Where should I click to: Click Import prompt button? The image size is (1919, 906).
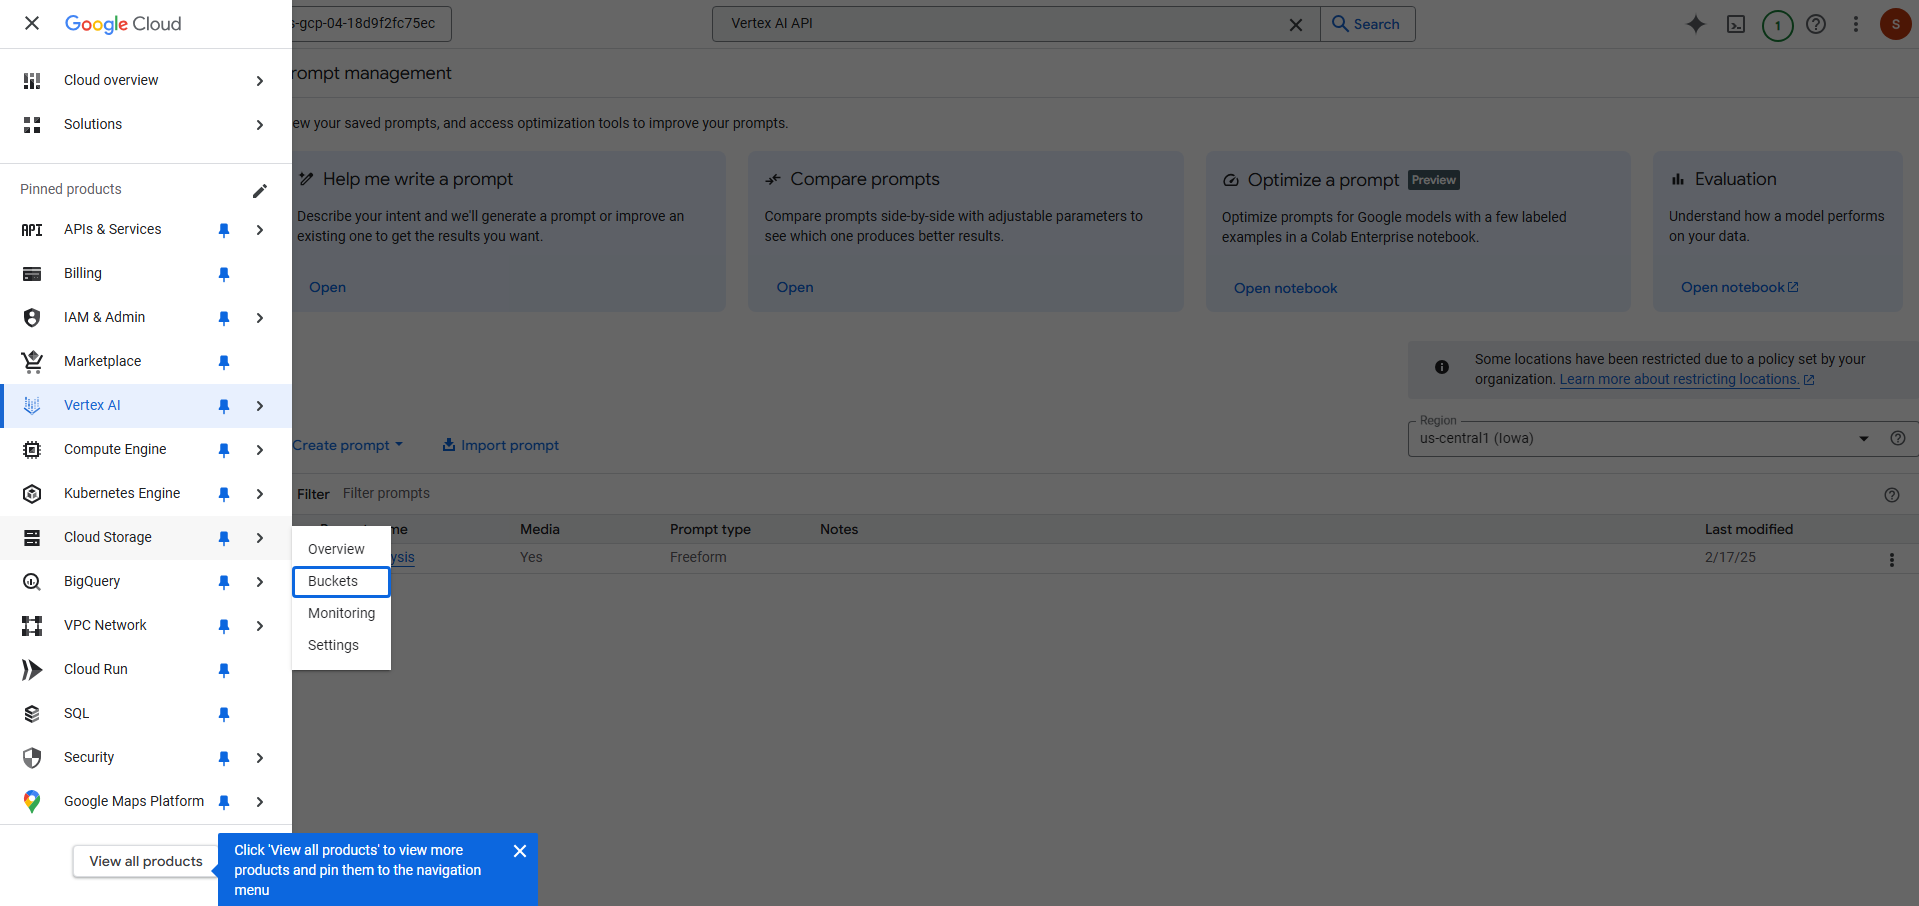pos(500,446)
